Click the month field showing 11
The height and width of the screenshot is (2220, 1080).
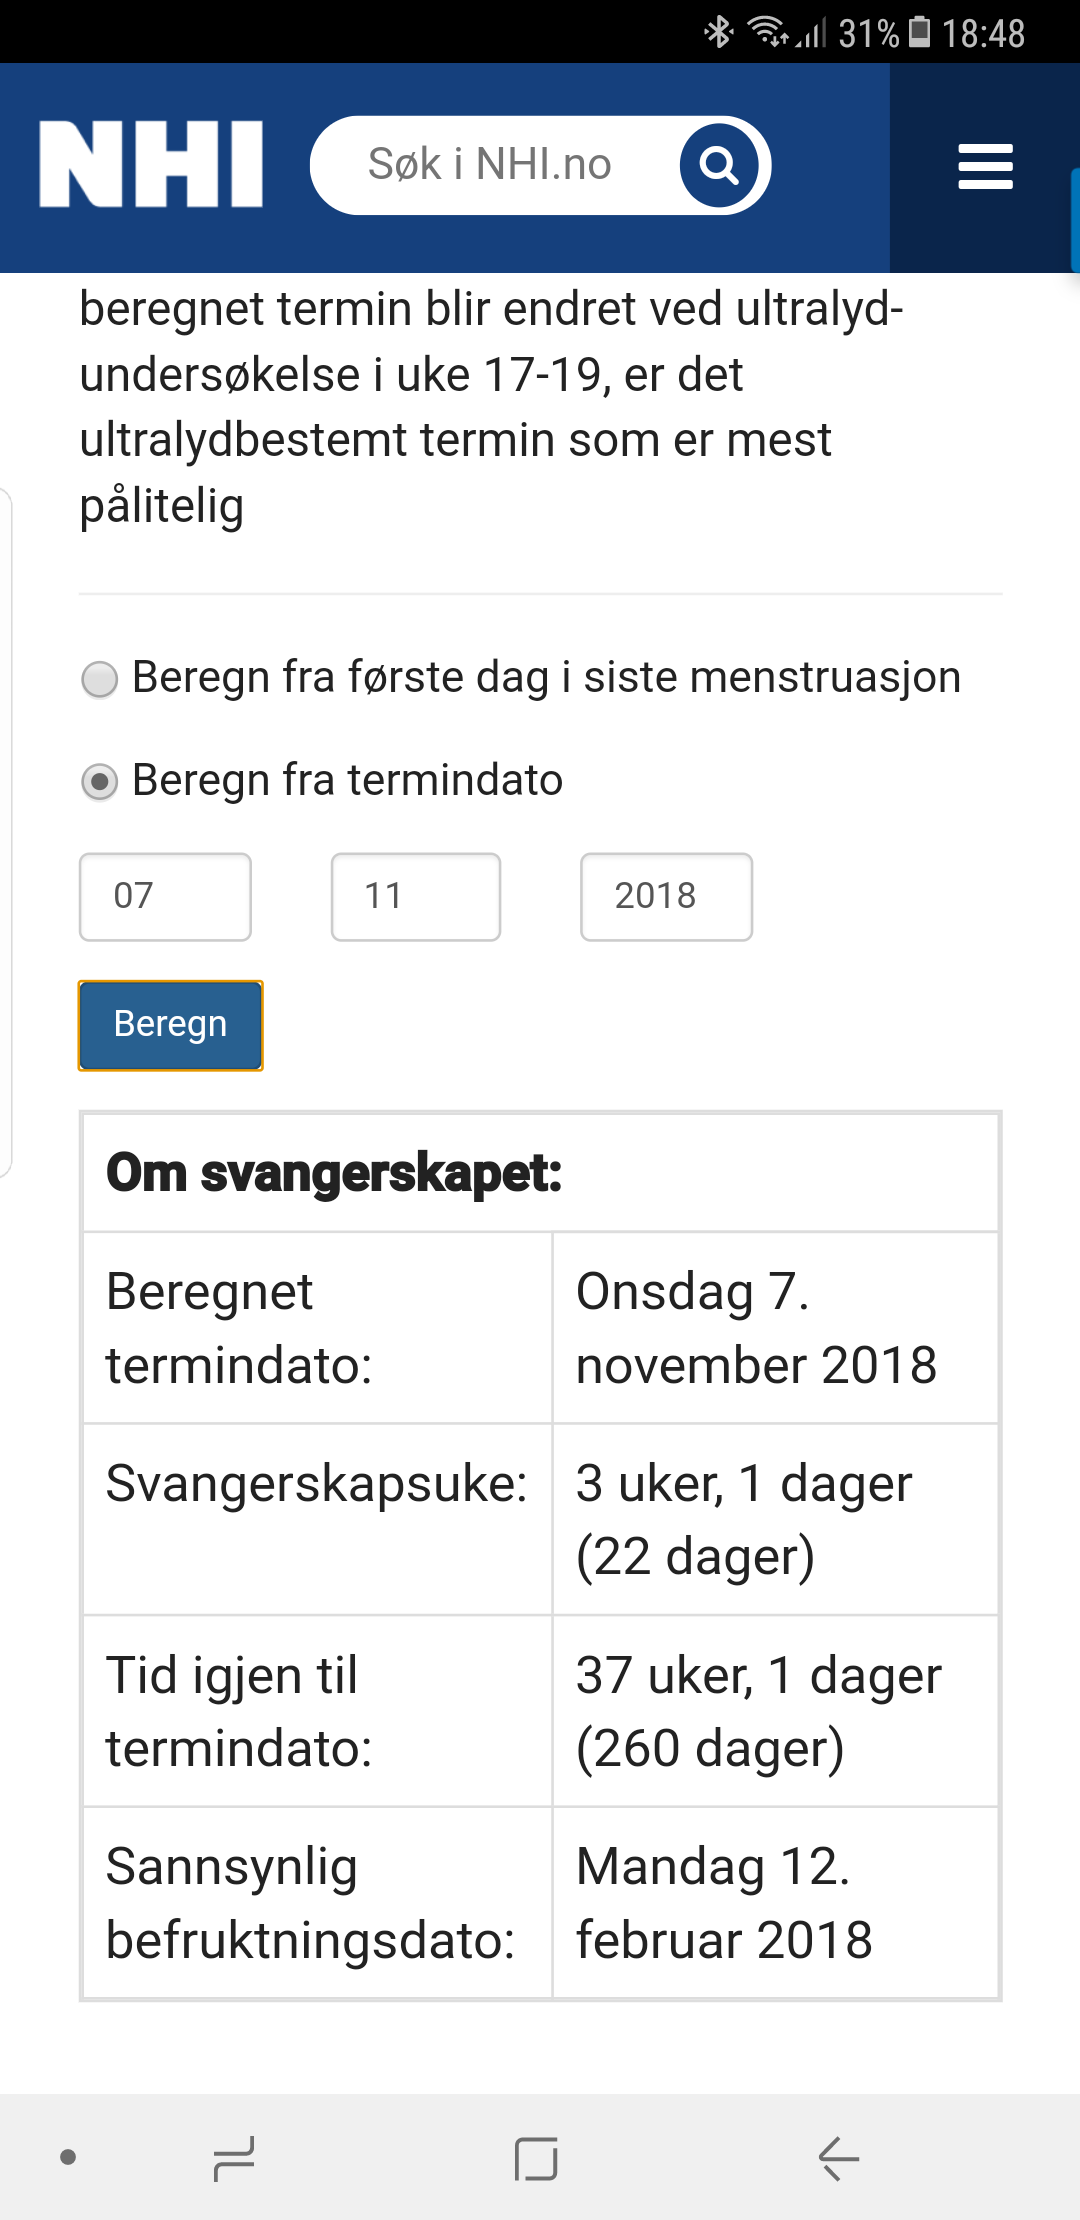[x=415, y=896]
